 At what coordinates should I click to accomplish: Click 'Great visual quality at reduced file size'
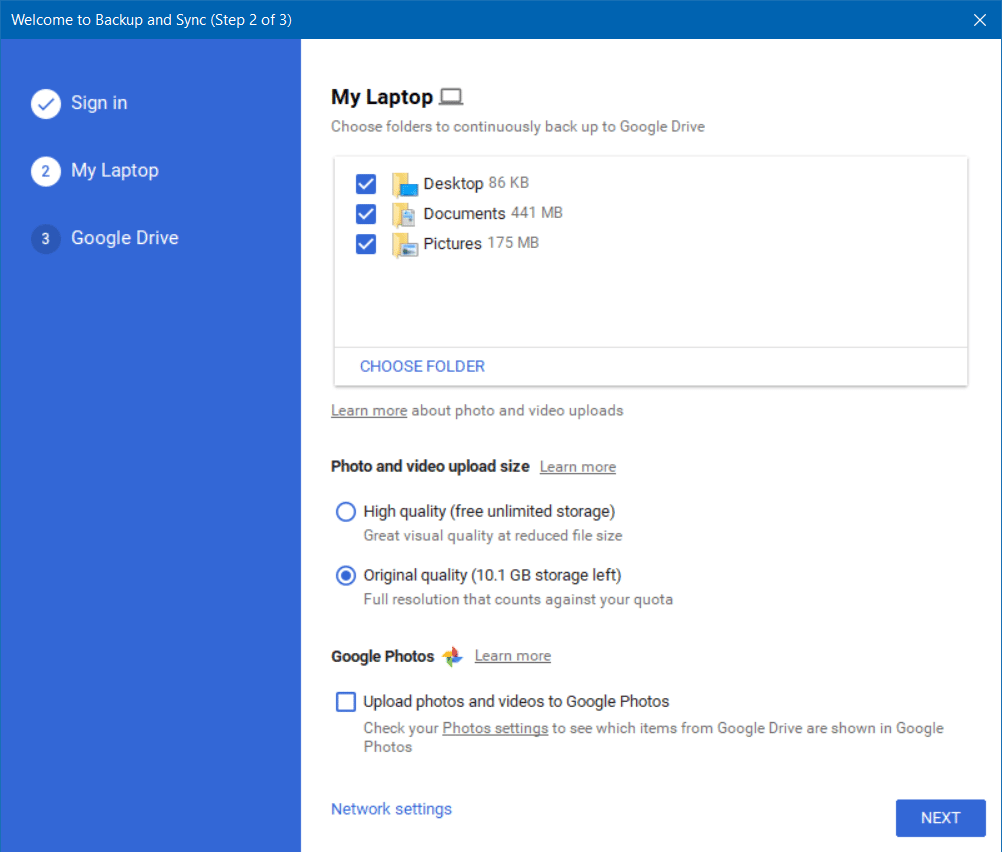[493, 536]
